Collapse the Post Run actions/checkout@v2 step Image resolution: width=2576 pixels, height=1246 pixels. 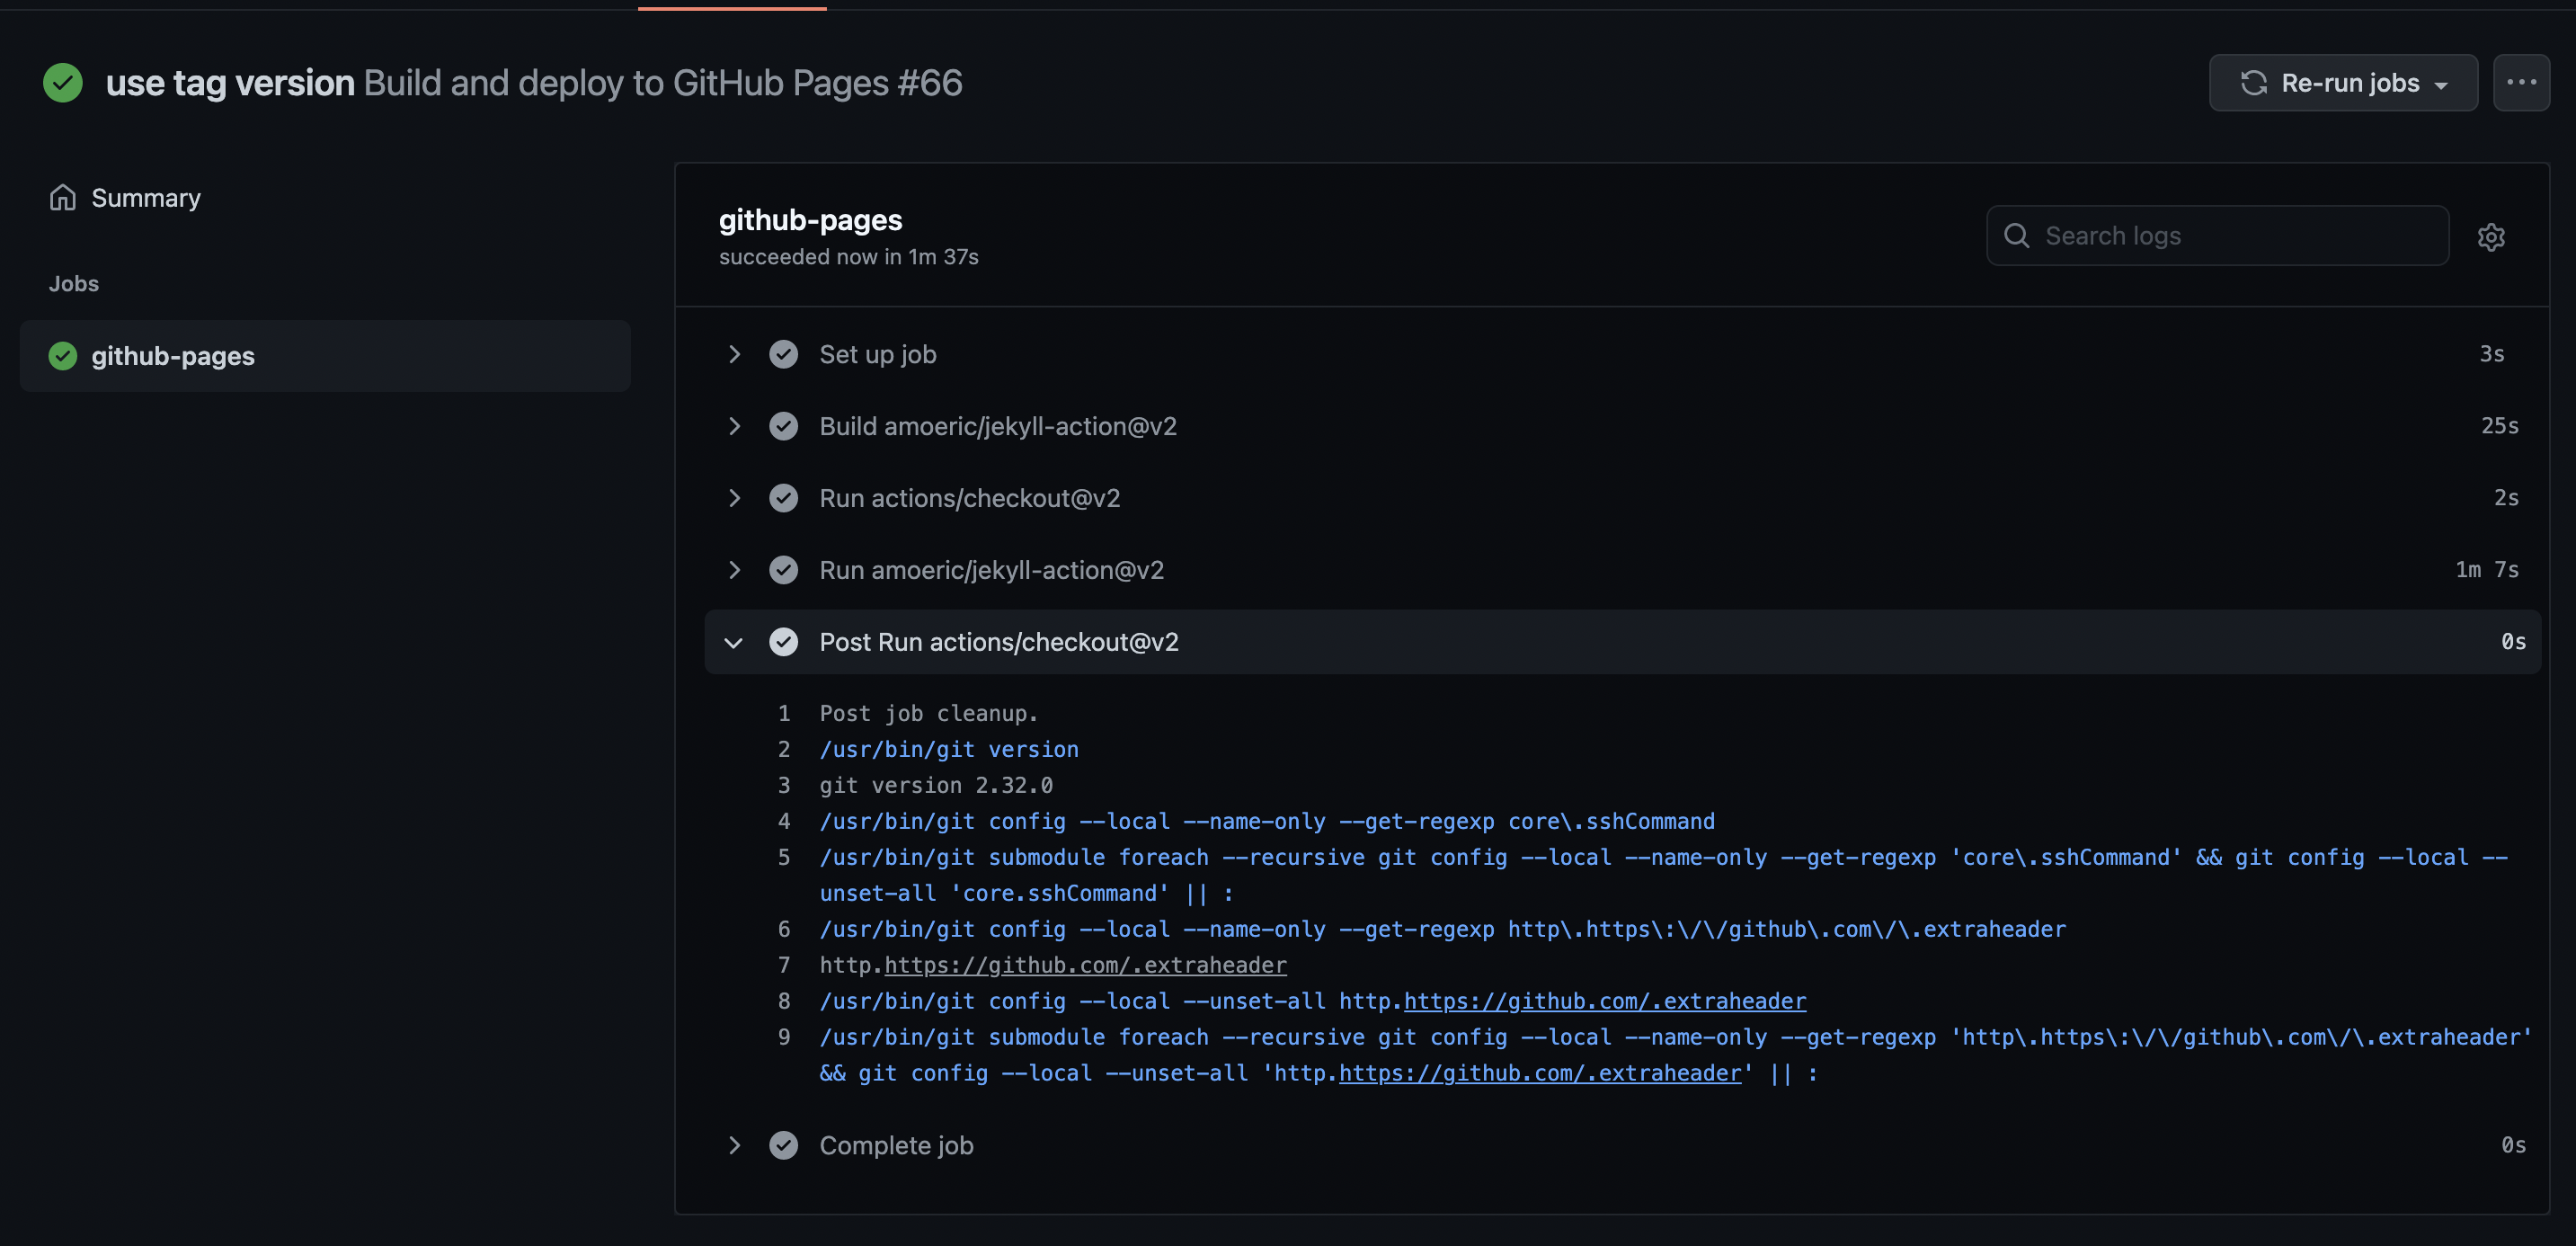tap(734, 642)
